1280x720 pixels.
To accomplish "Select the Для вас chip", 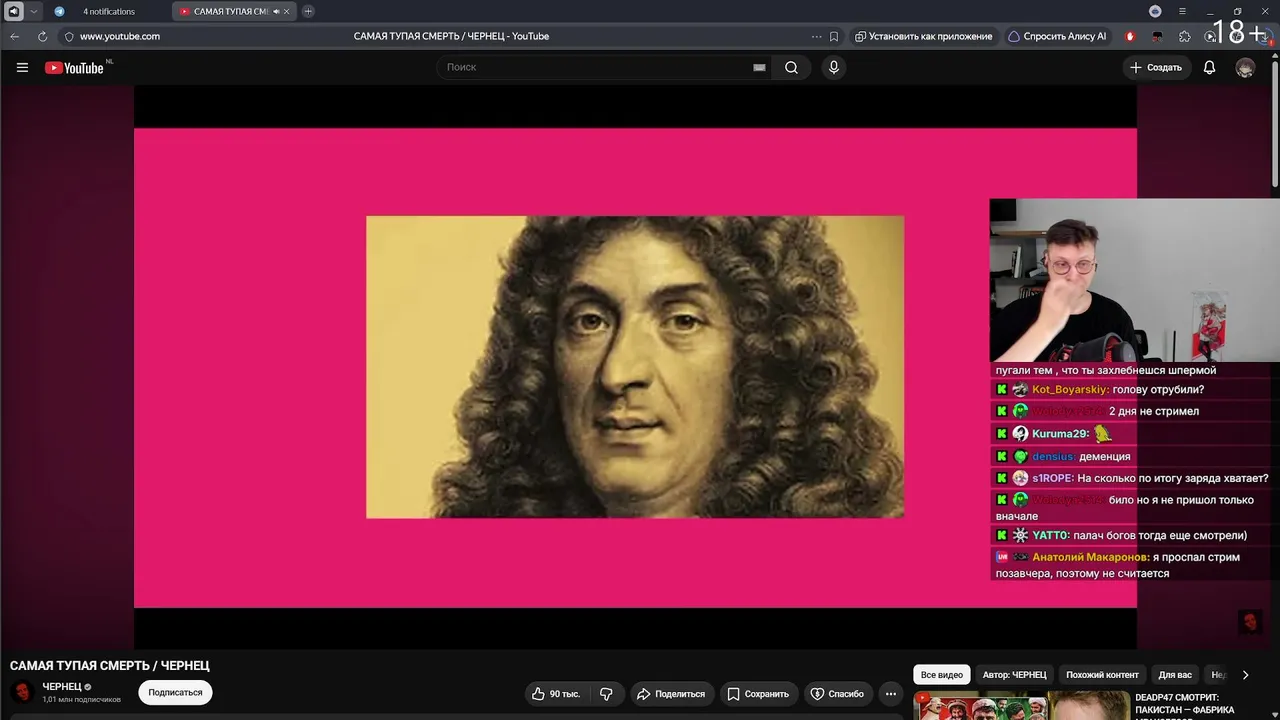I will tap(1175, 675).
